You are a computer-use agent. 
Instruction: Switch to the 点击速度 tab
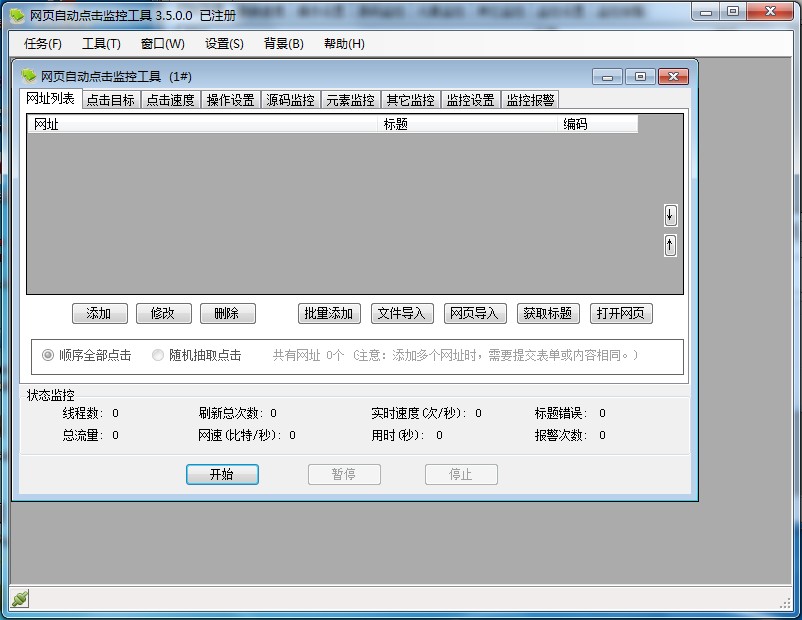170,100
